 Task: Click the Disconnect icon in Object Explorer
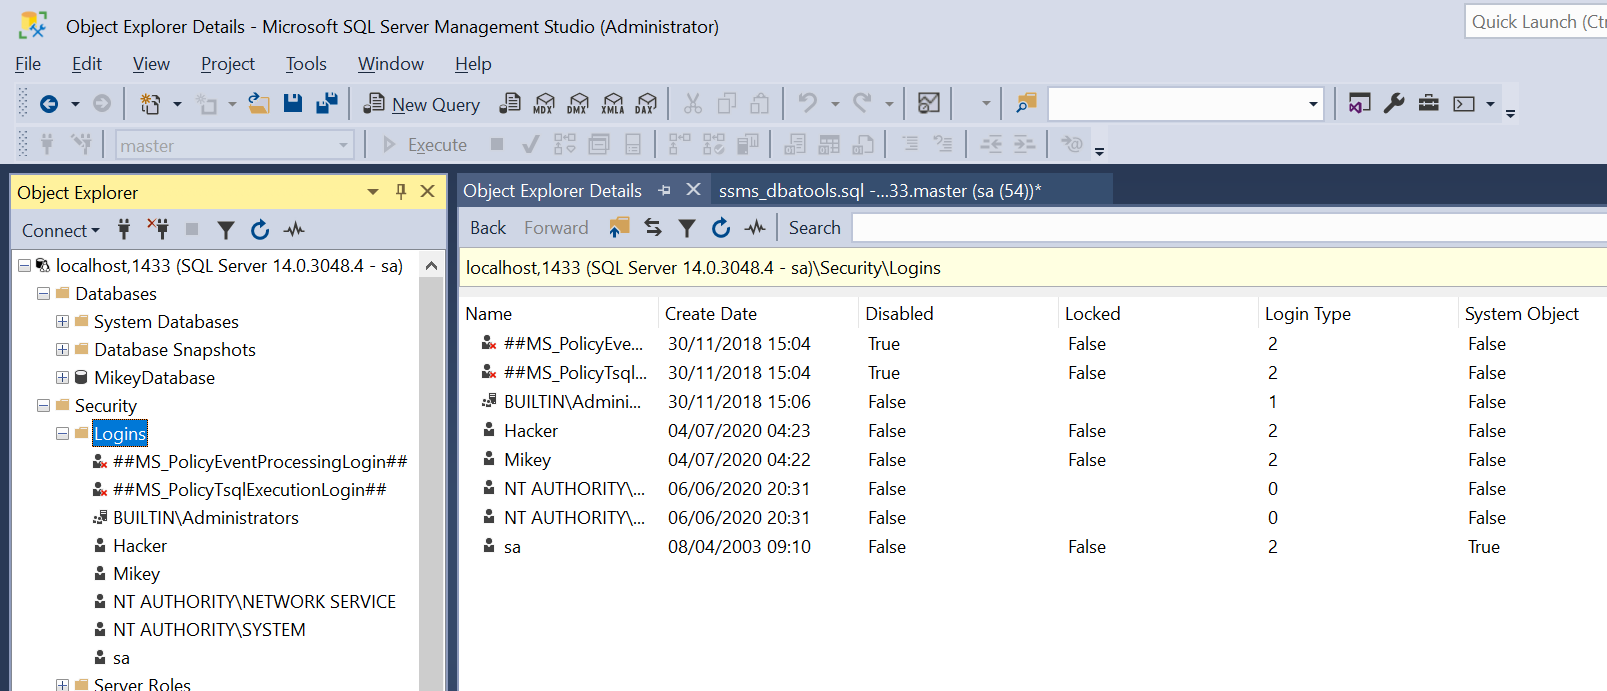158,229
